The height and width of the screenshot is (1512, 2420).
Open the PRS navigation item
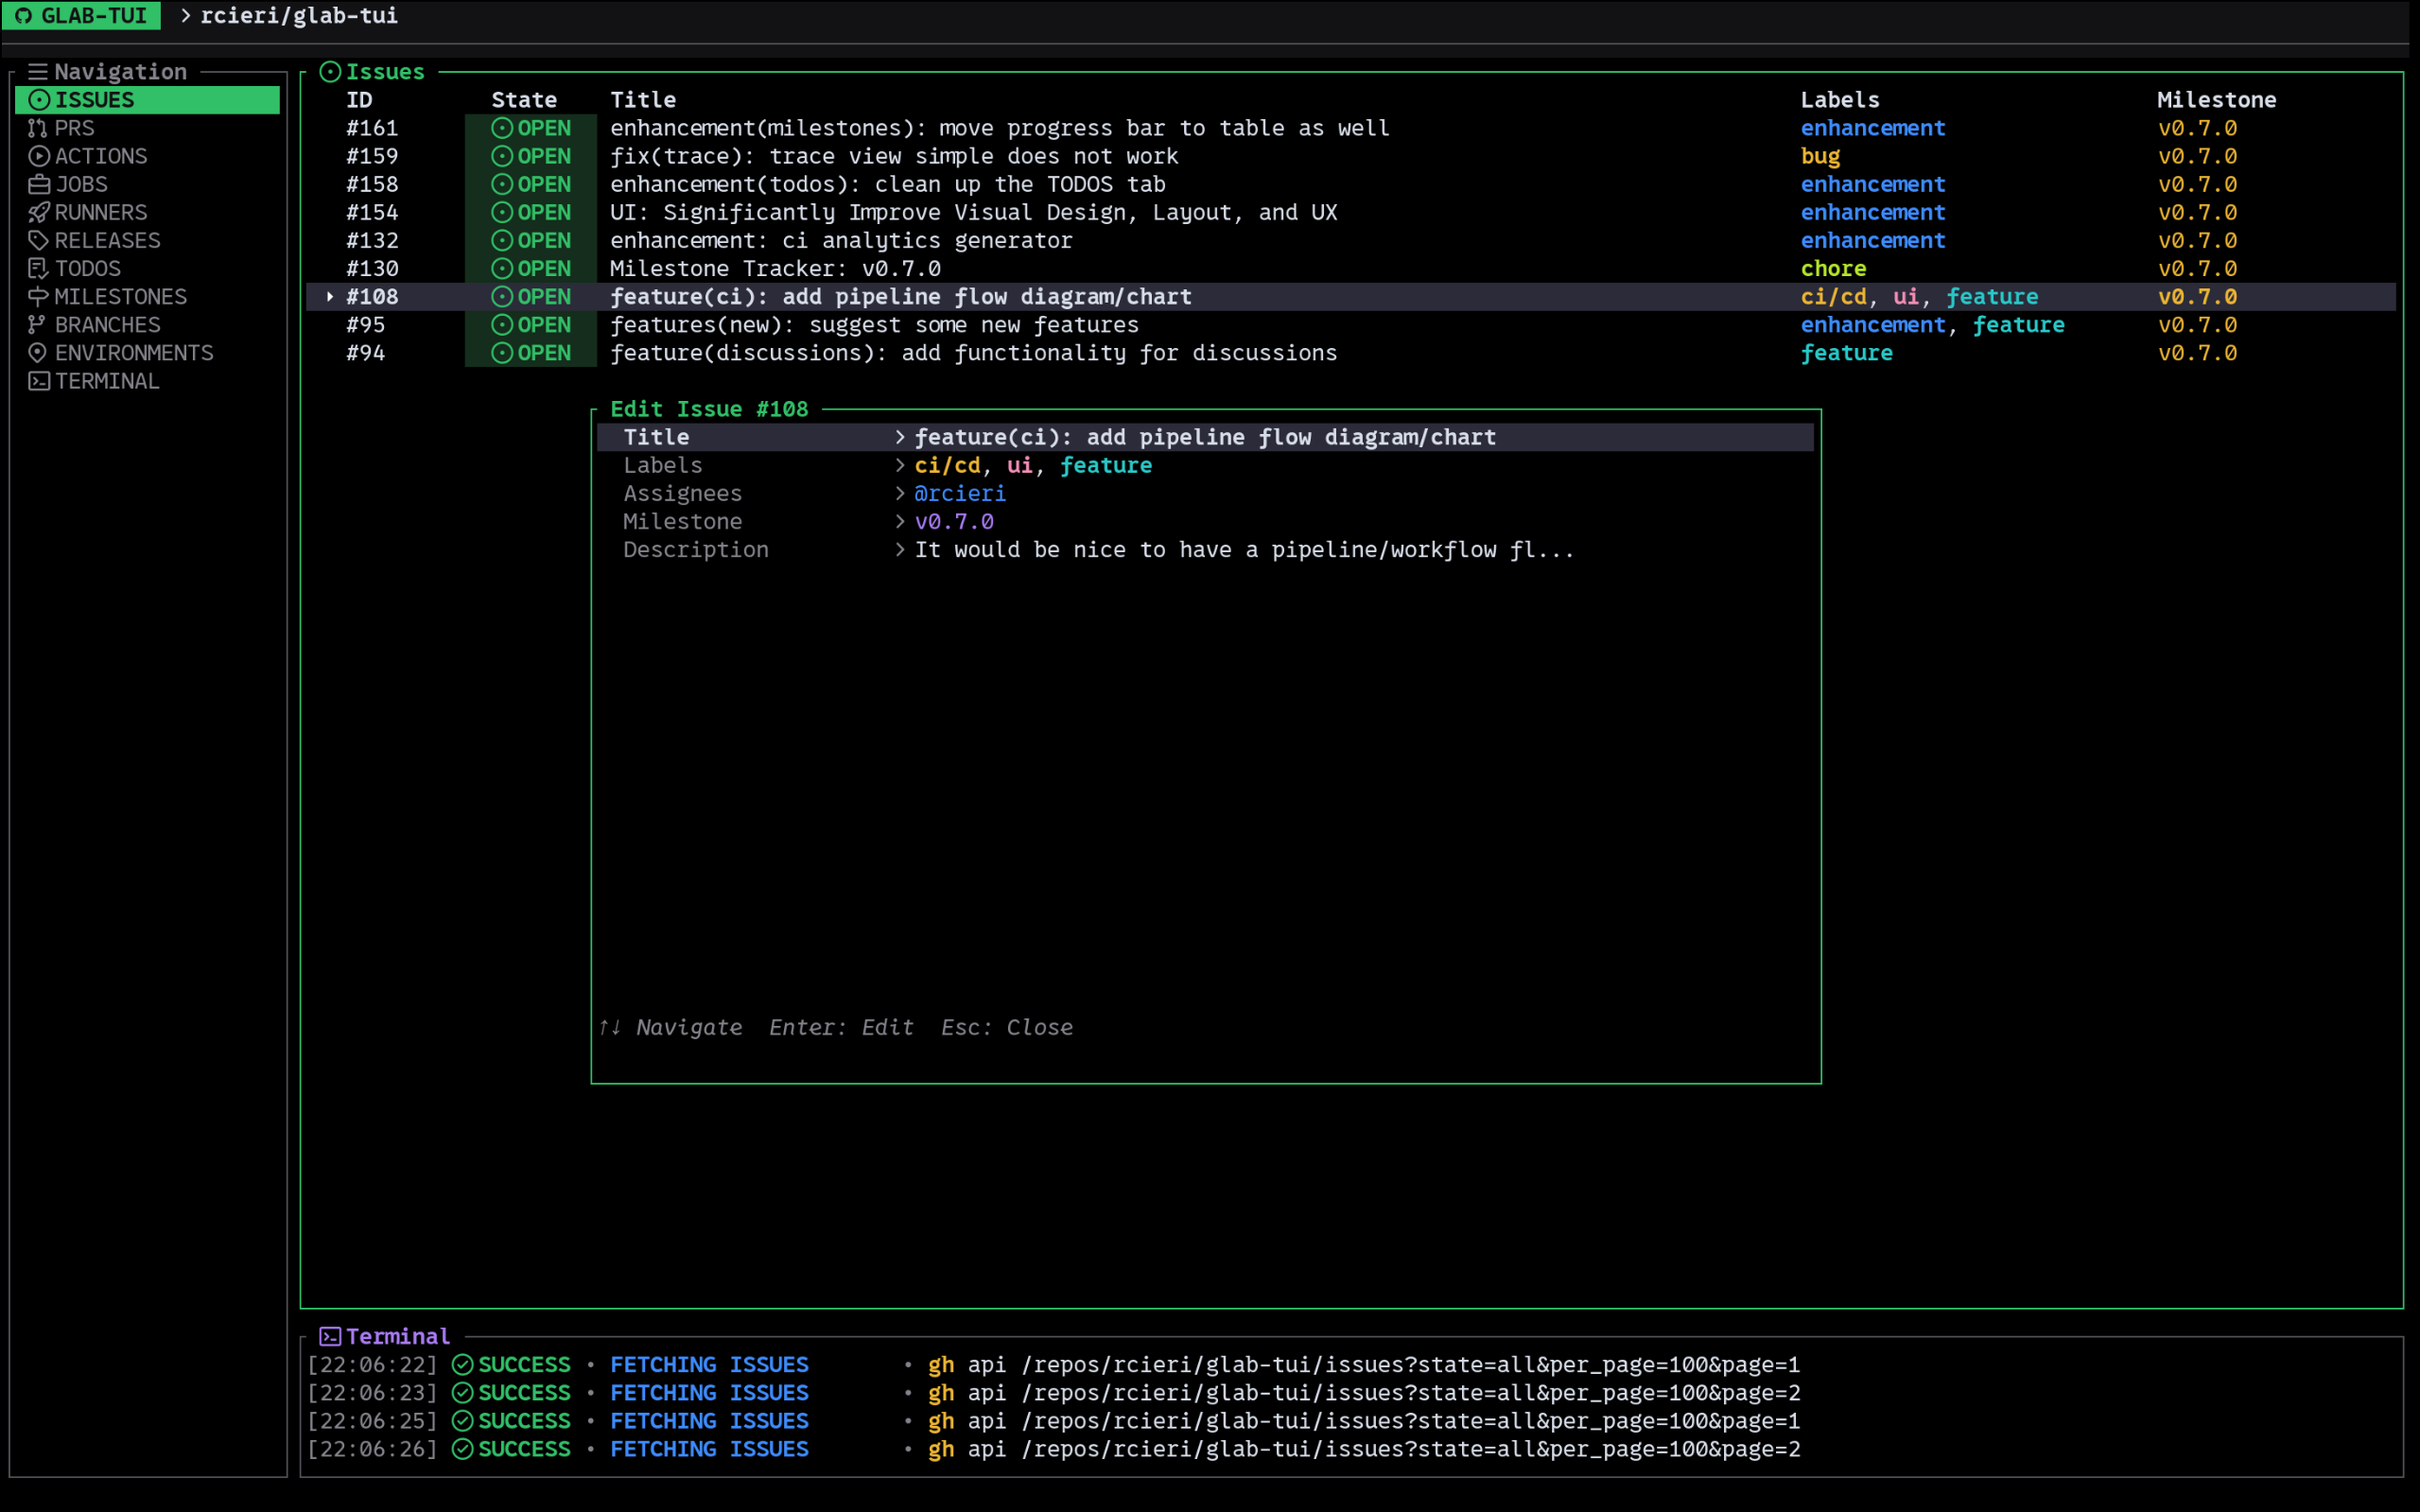pos(147,128)
